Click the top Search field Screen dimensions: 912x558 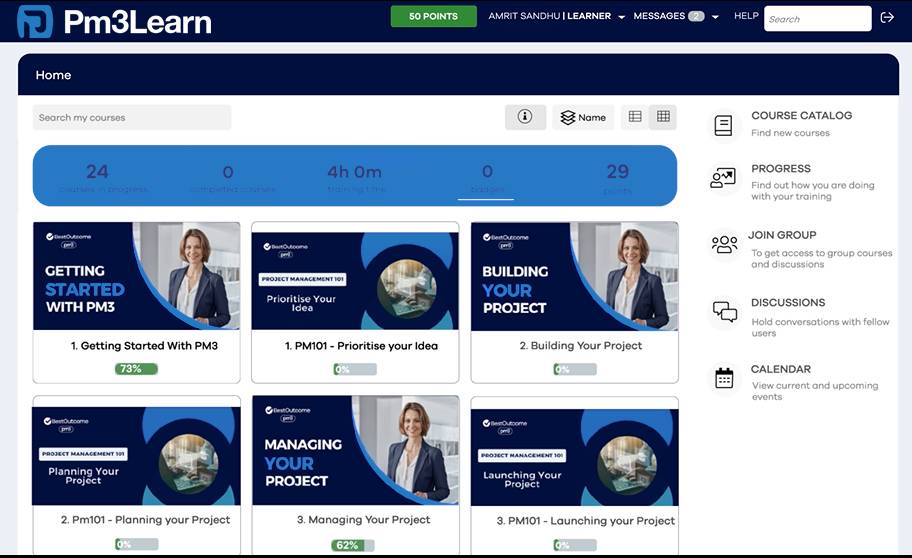click(817, 19)
